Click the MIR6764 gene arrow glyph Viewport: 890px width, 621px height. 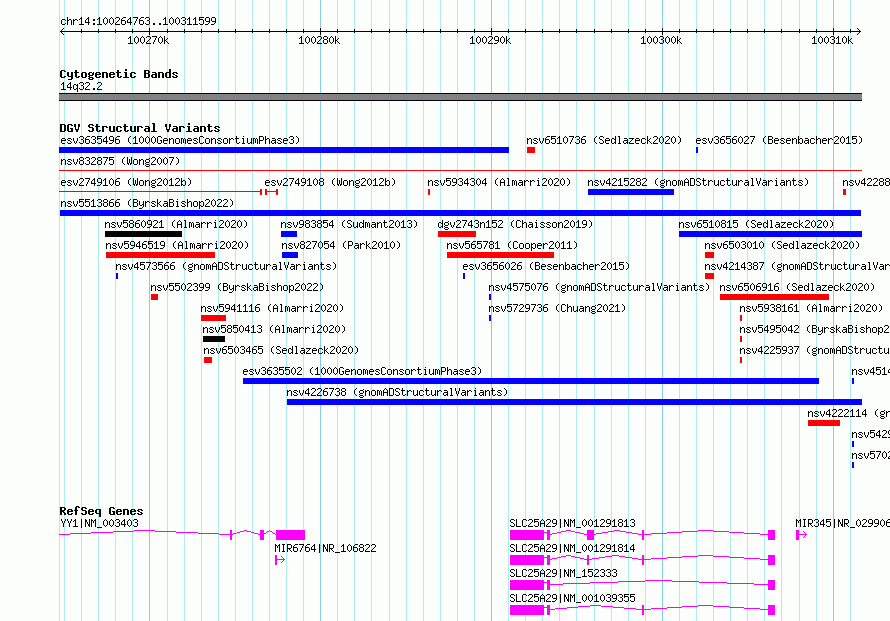[280, 560]
